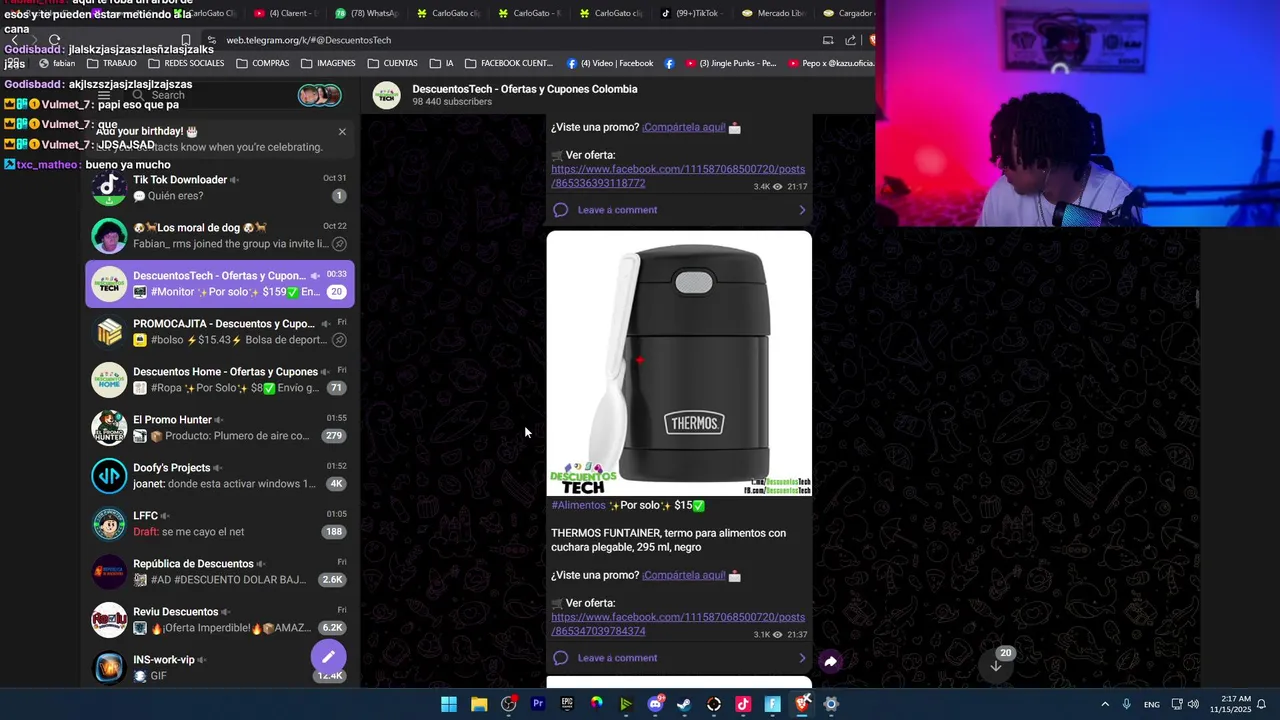Dismiss the birthday banner with its X

342,131
